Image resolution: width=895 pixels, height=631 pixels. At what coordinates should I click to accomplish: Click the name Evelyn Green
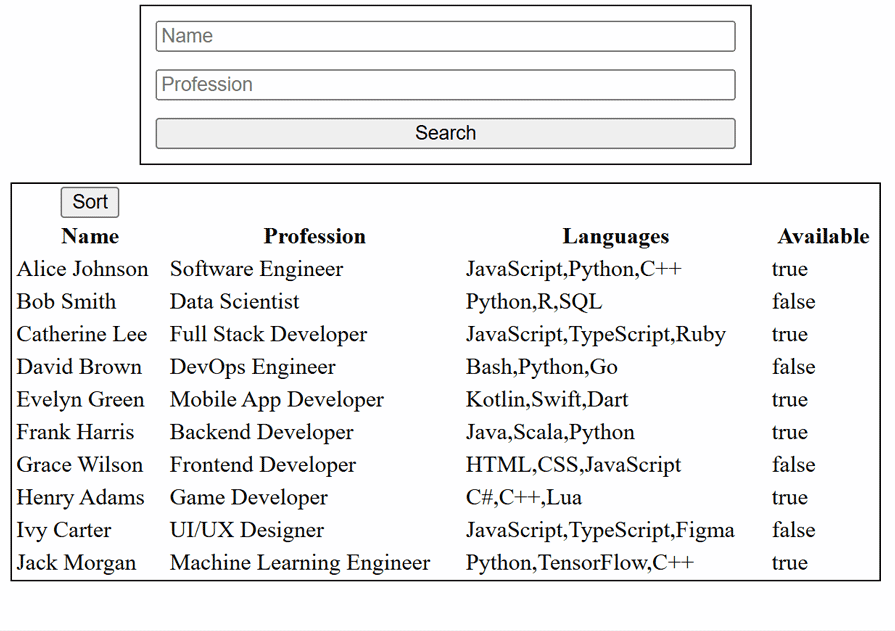click(x=80, y=399)
